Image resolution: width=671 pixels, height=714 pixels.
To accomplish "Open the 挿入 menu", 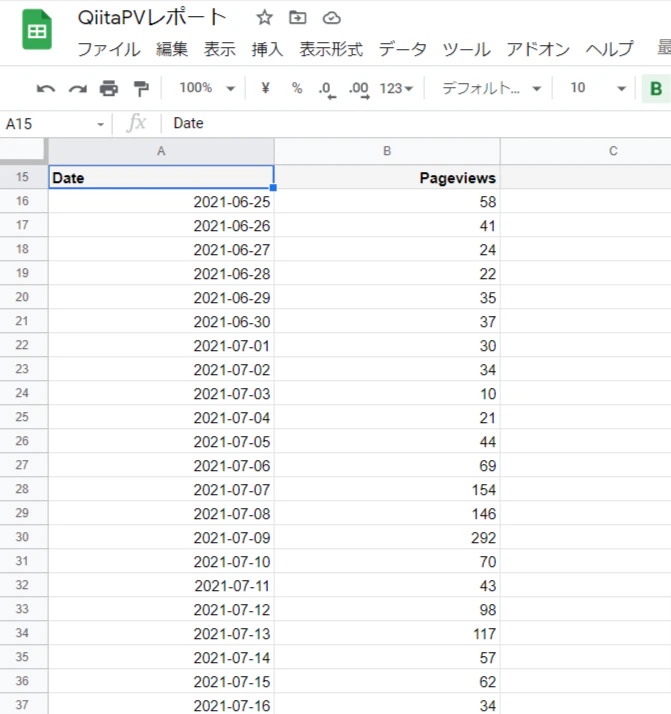I will [267, 49].
